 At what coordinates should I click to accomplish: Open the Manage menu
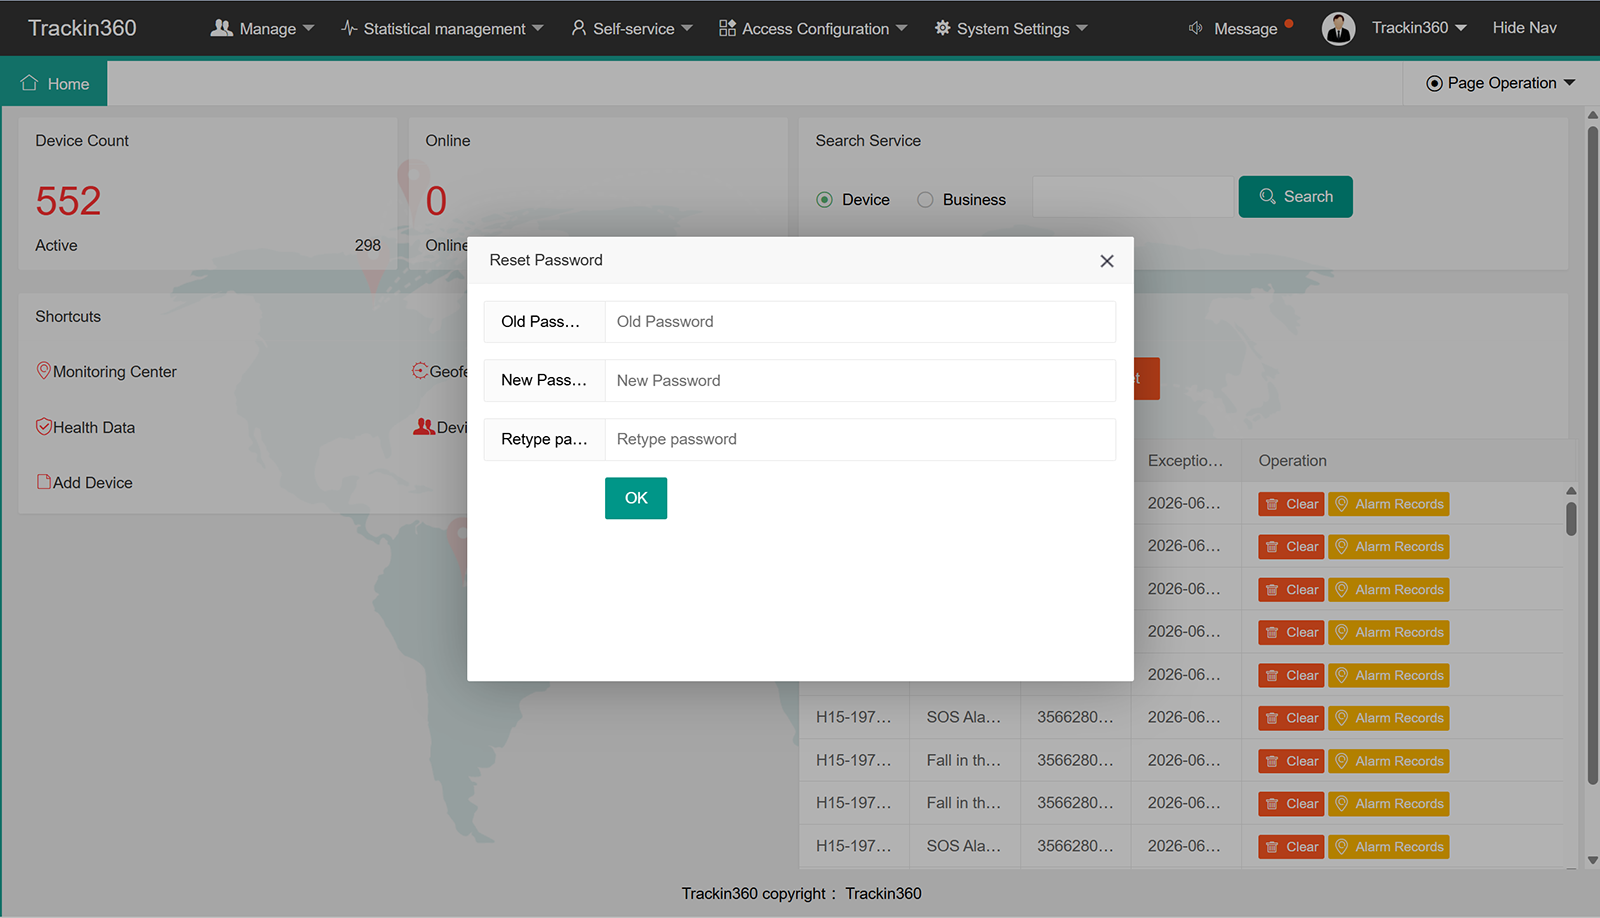262,28
